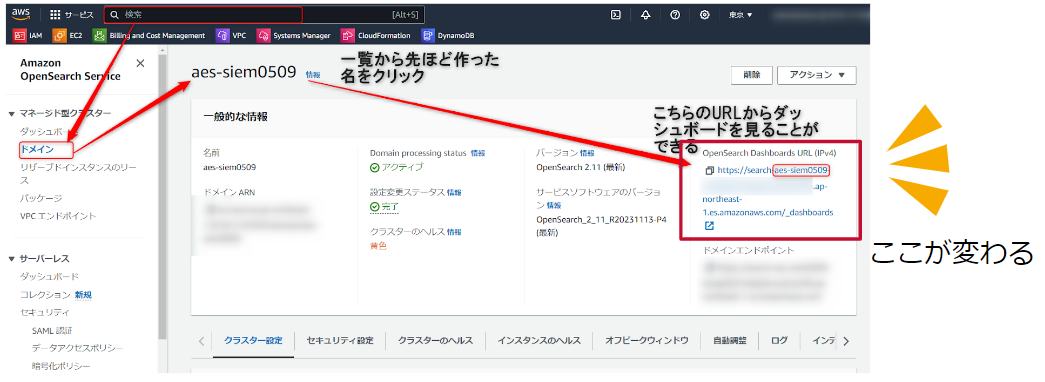Open the AWS CloudShell icon

coord(616,15)
